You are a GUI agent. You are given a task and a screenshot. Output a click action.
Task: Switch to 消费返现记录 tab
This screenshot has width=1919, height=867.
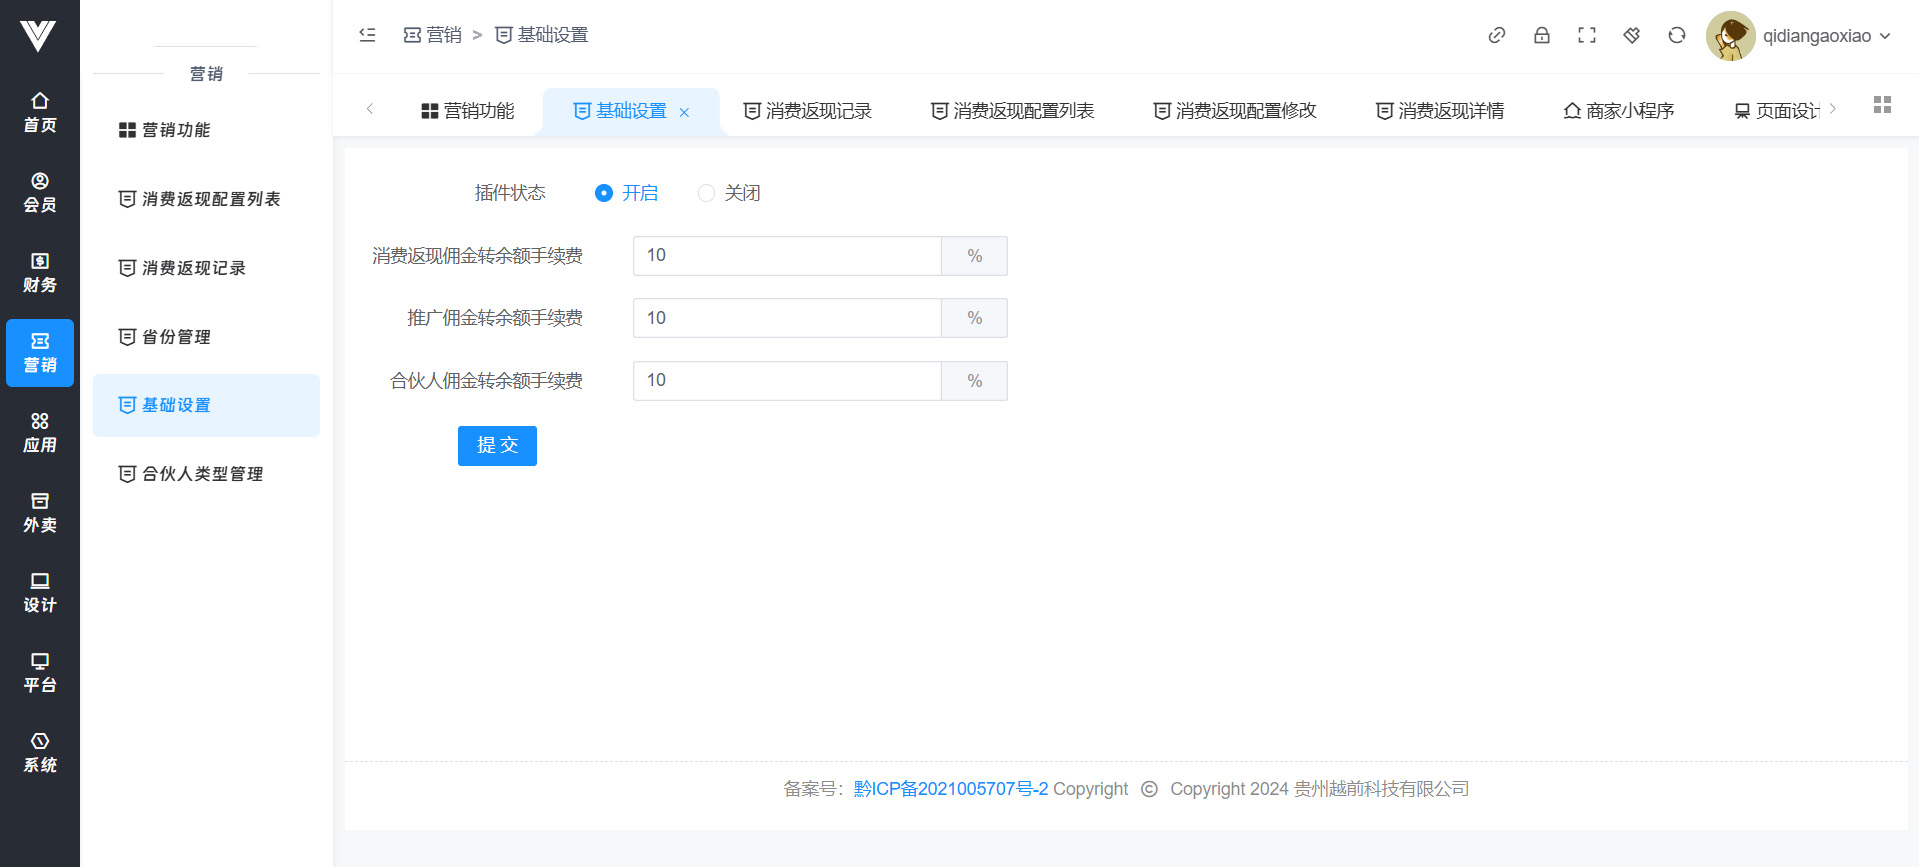click(808, 111)
